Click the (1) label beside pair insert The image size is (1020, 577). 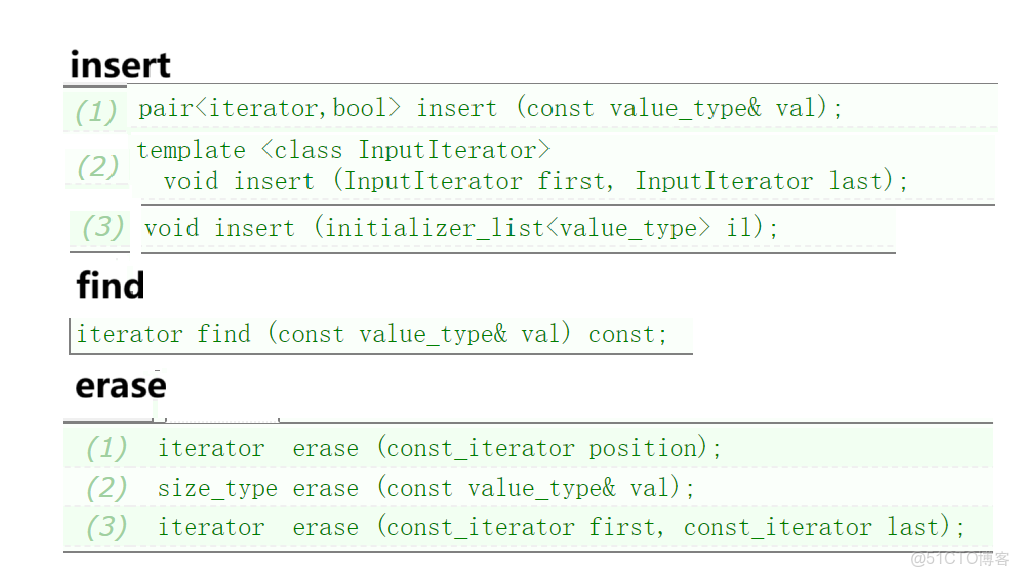point(96,111)
